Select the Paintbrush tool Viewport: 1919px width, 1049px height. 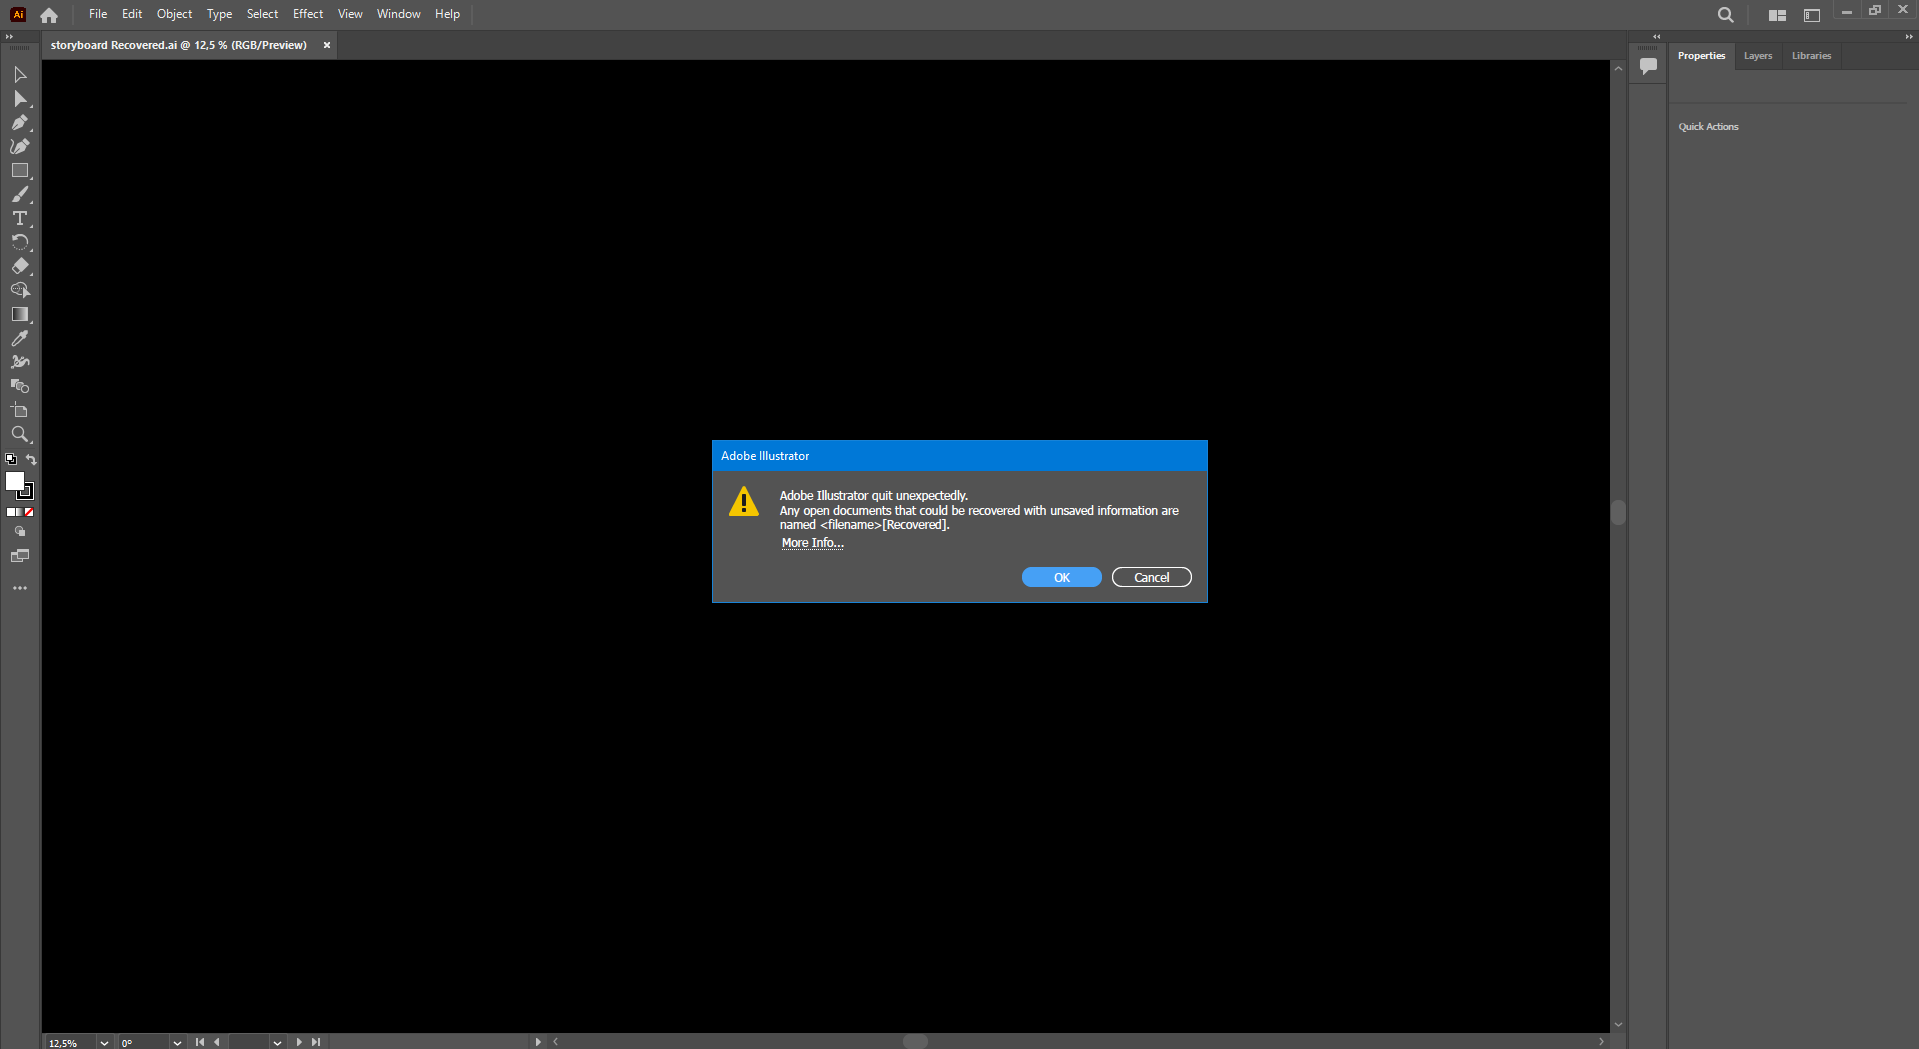click(20, 194)
